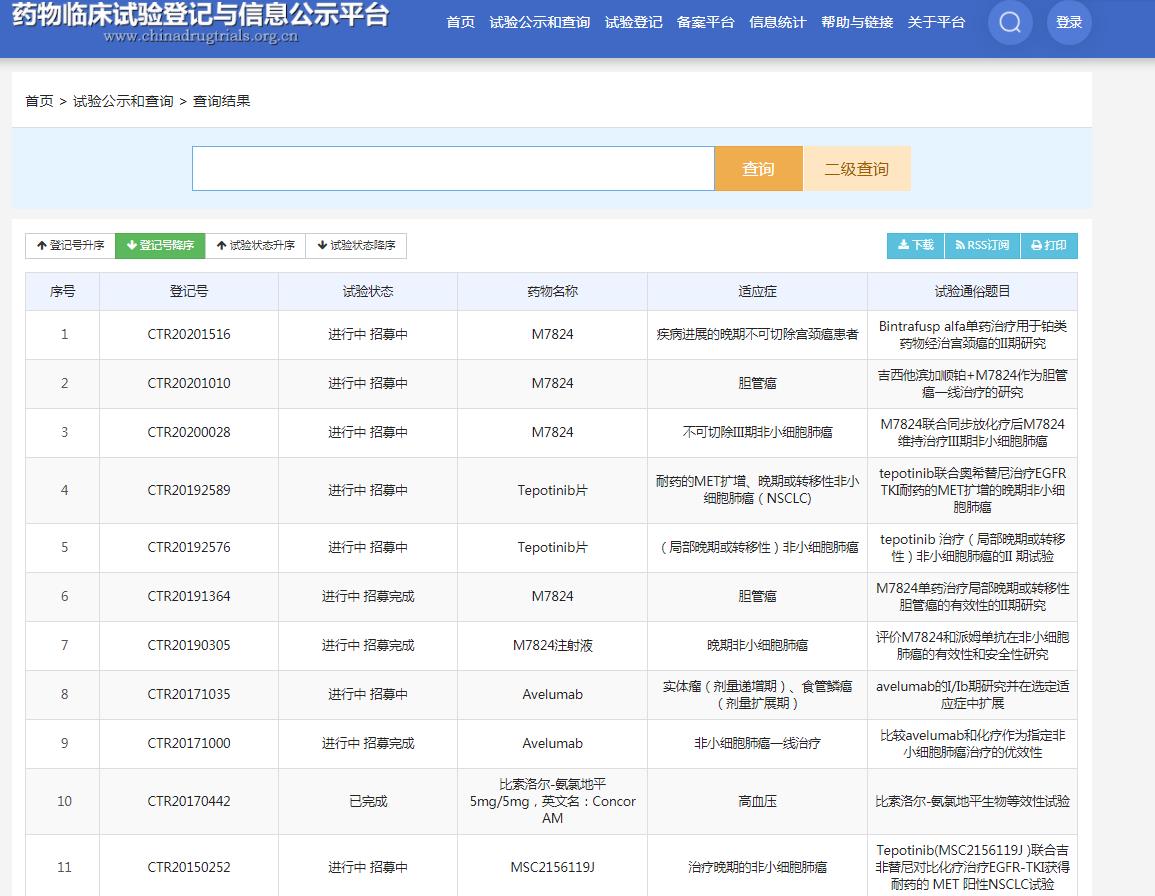
Task: Open 备案平台 in top navigation
Action: [x=706, y=22]
